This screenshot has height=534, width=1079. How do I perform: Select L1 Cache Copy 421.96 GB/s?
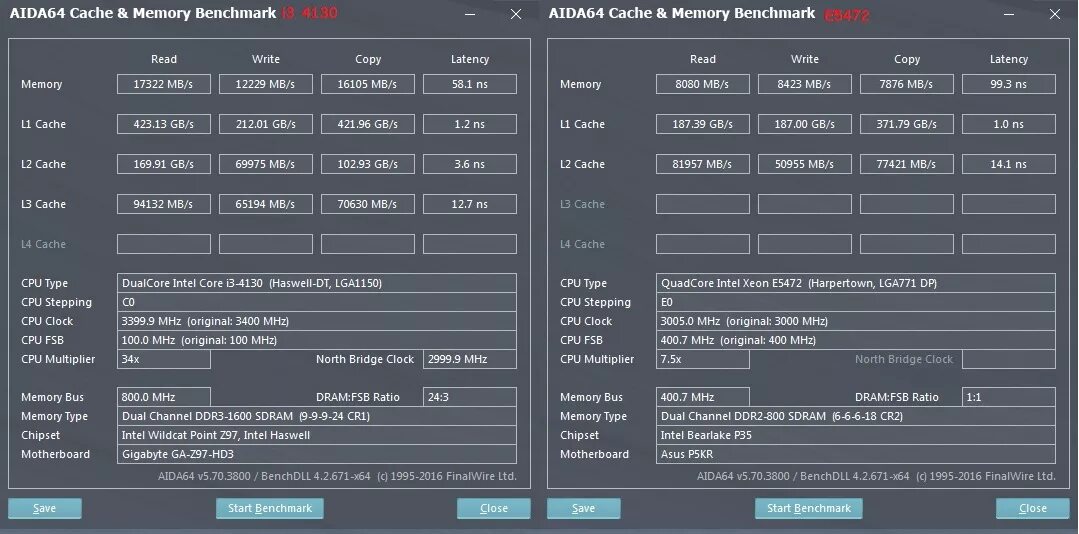(367, 124)
